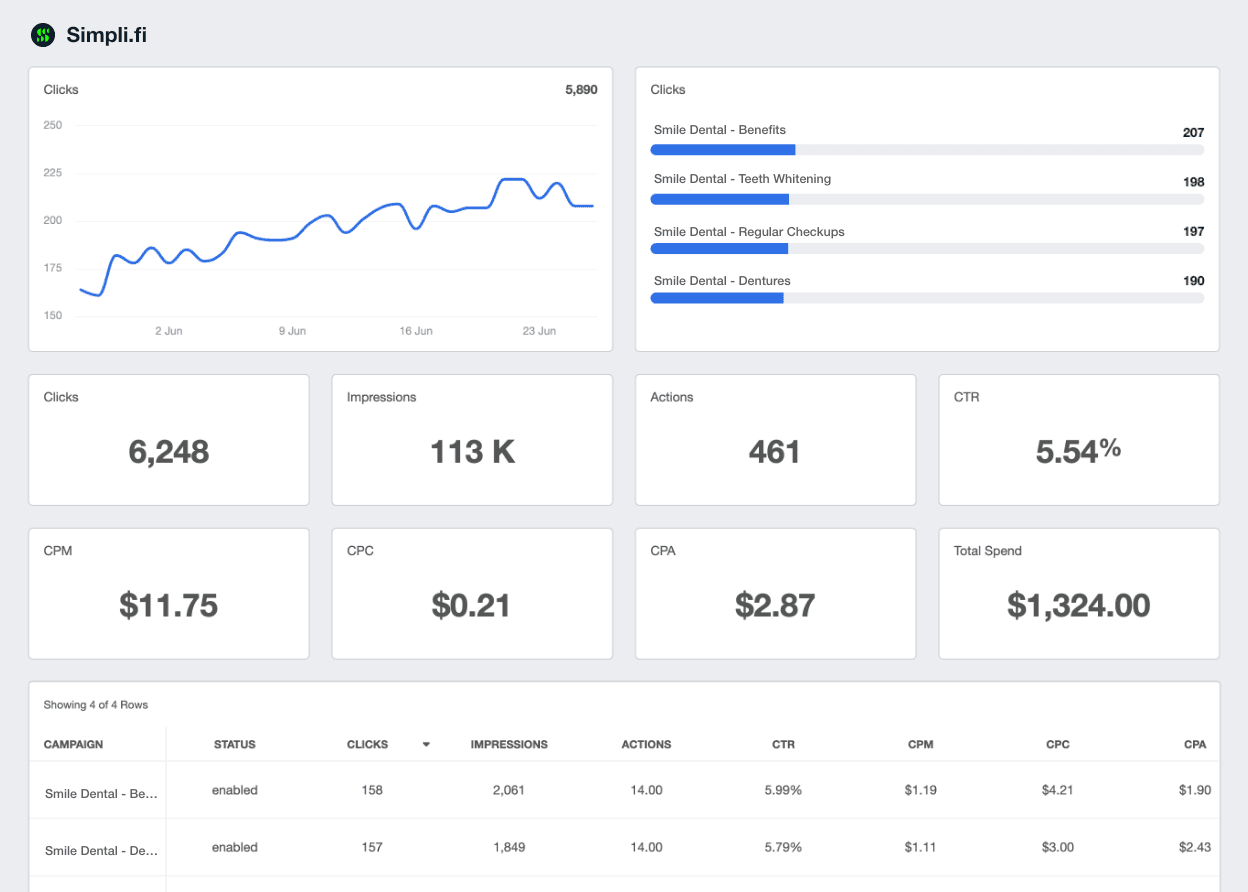Click the Smile Dental - Teeth Whitening progress bar

tap(719, 199)
